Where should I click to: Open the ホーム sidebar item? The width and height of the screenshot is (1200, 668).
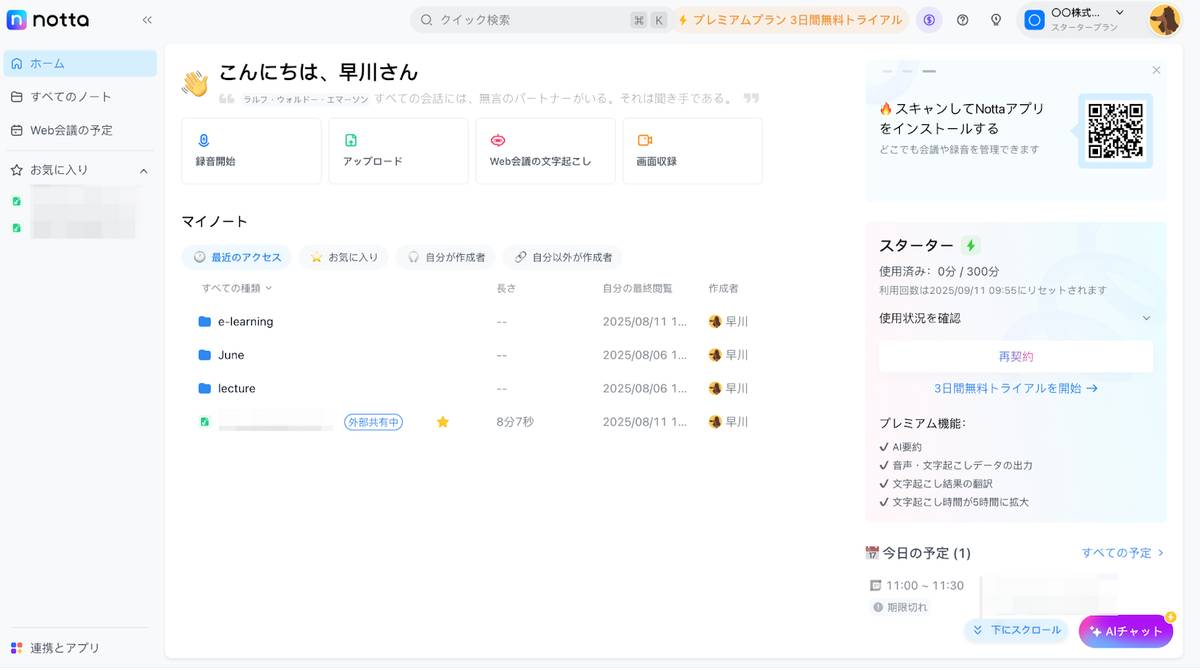coord(80,63)
